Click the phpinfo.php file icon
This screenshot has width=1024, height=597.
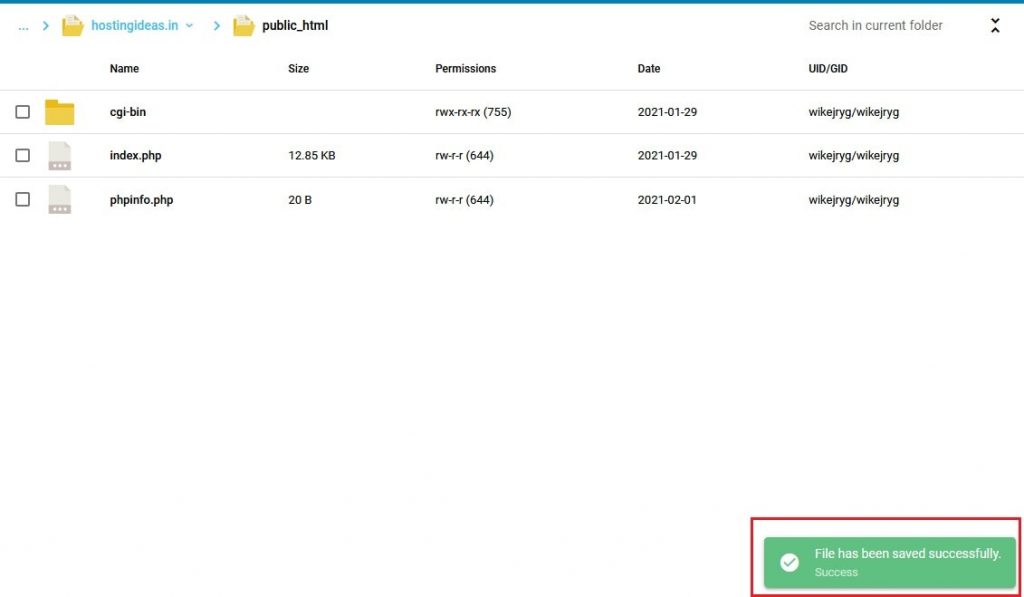point(59,199)
